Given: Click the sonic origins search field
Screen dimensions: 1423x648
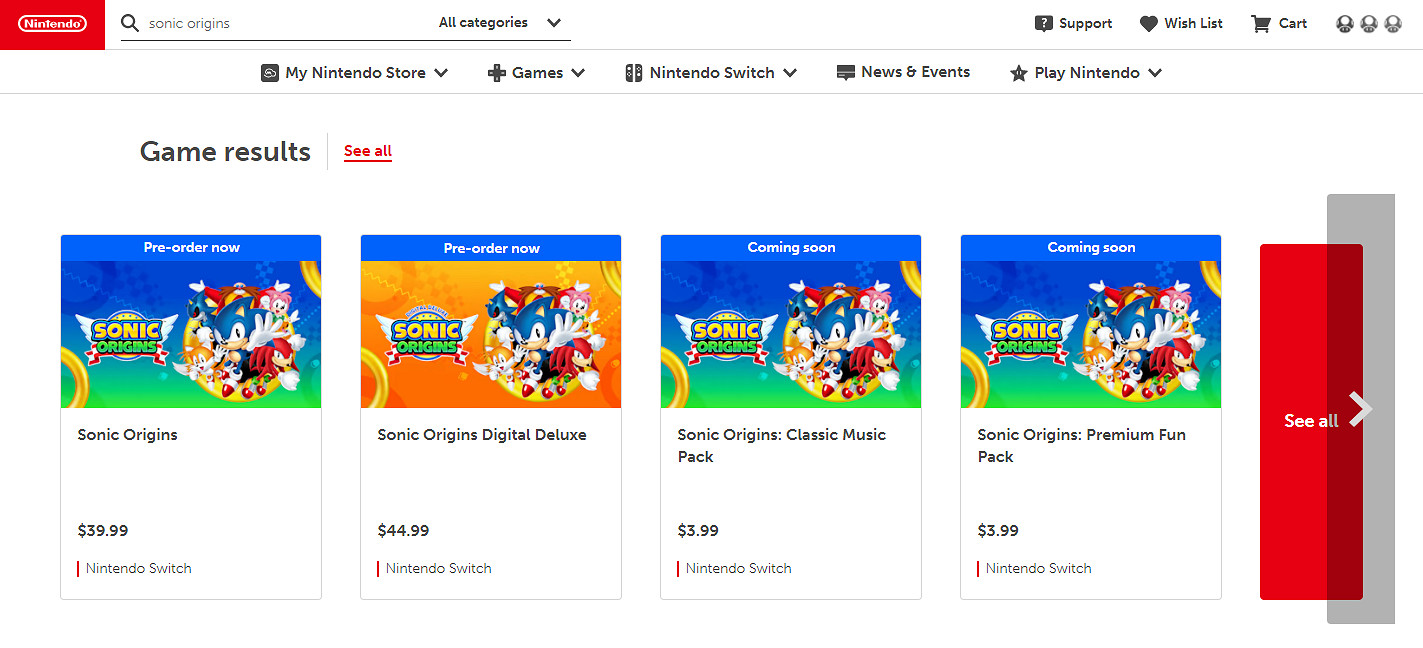Looking at the screenshot, I should tap(285, 23).
